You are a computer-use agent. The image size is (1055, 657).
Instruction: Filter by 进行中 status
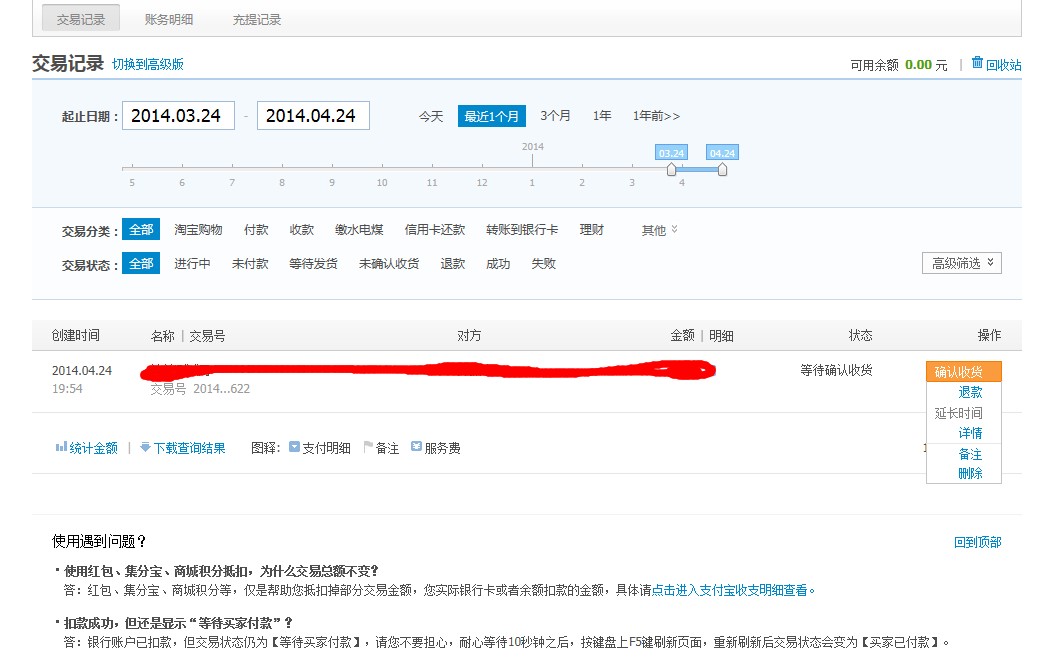192,263
